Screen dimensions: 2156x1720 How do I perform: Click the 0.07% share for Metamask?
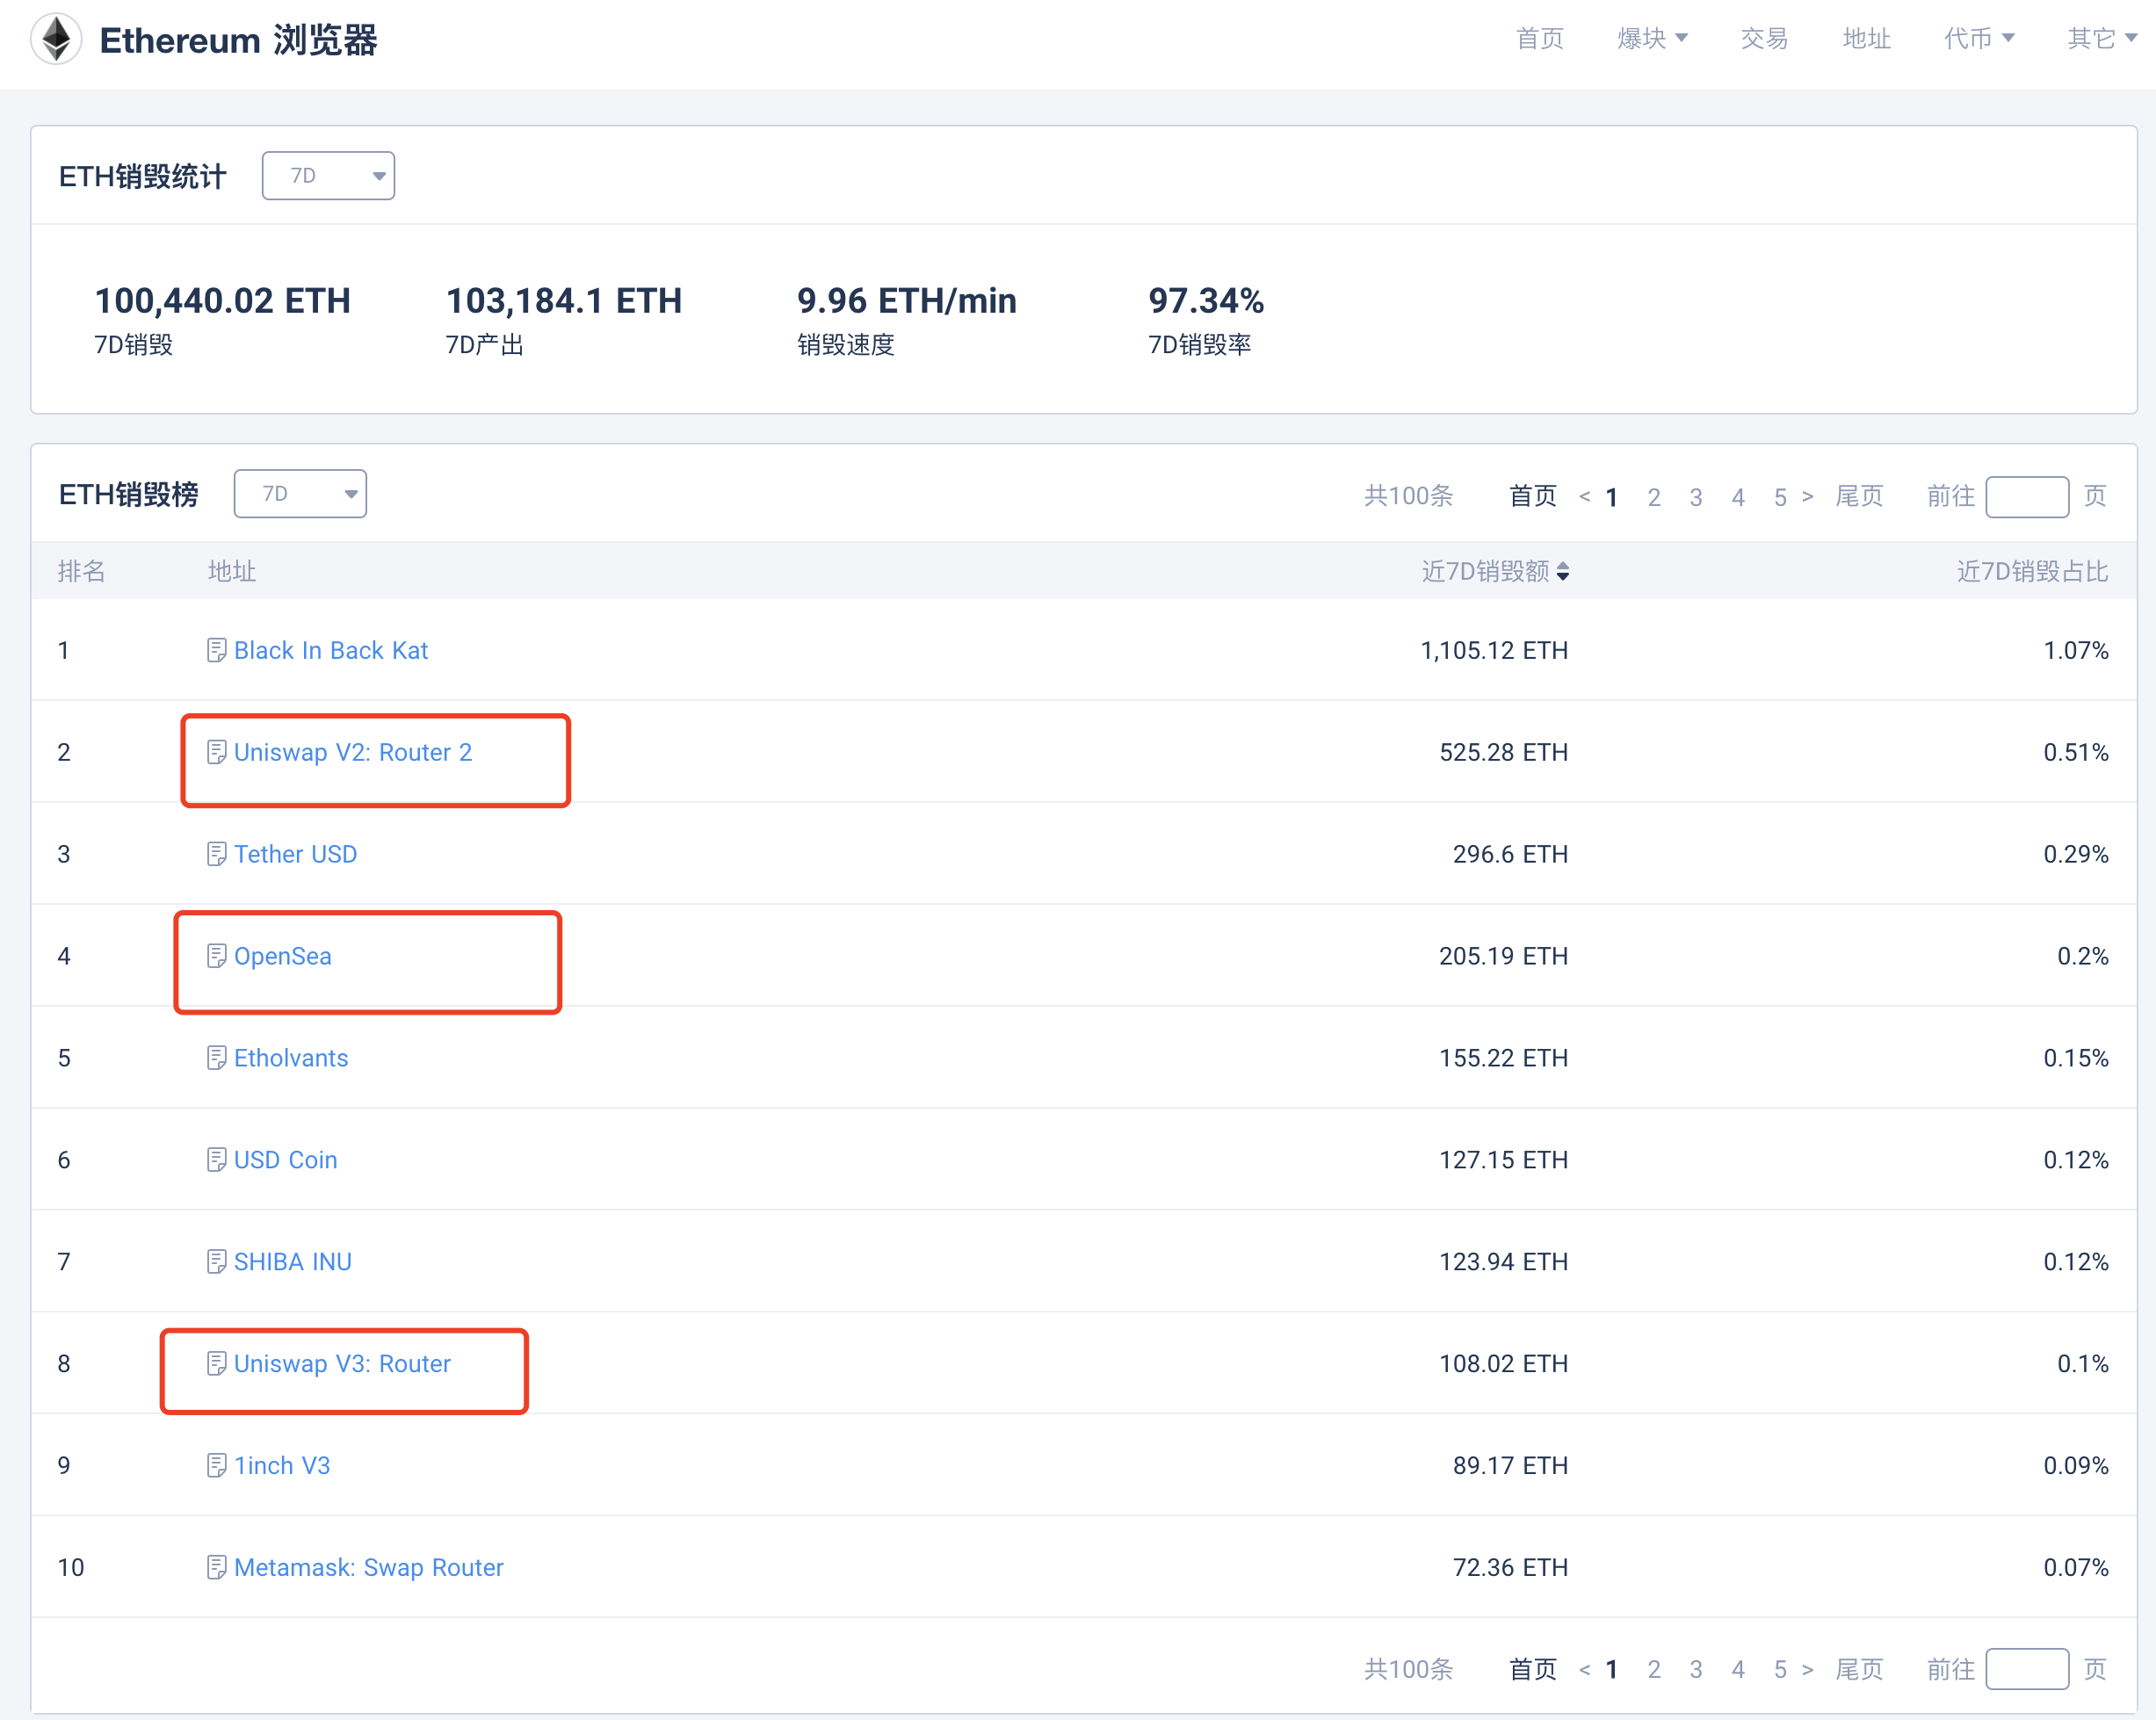[2075, 1569]
